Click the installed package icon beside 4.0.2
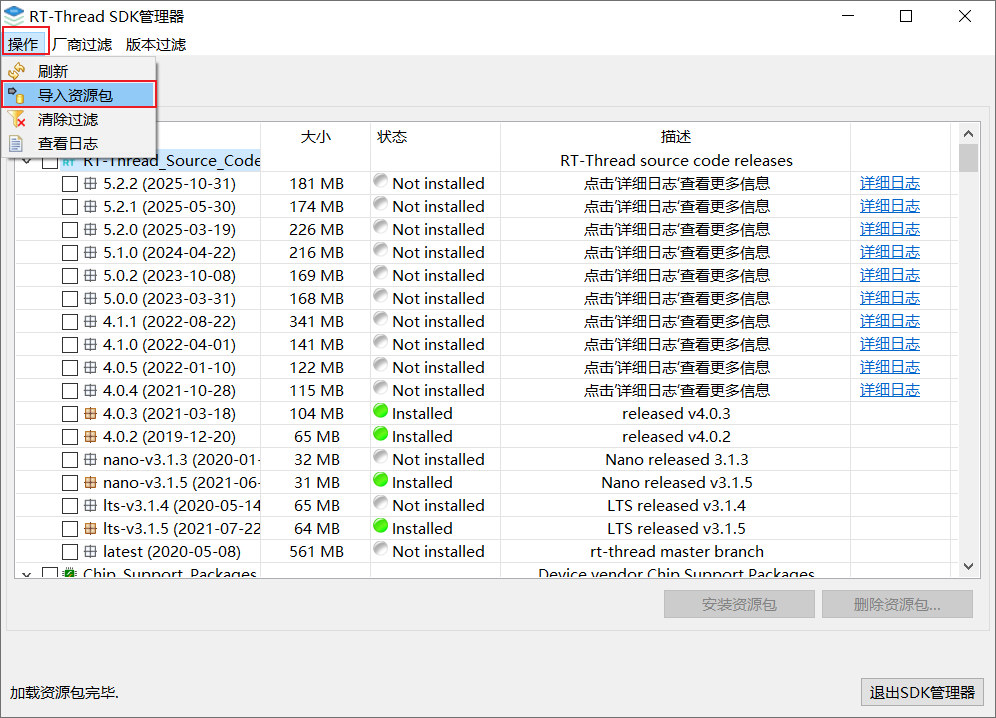Viewport: 996px width, 718px height. (x=91, y=437)
